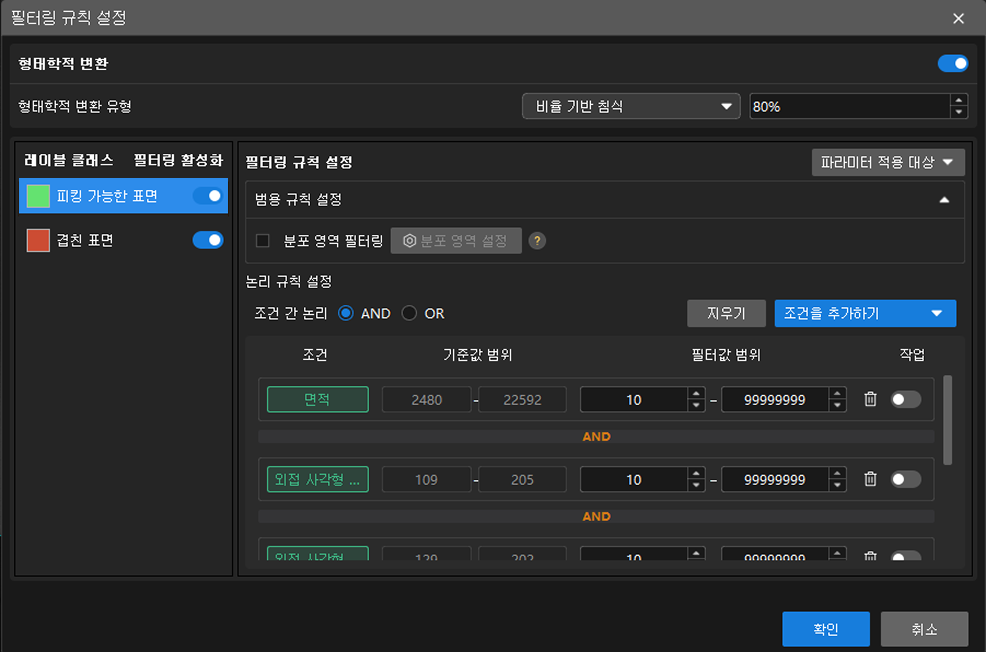Select the 겹친 표면 label row
Image resolution: width=986 pixels, height=652 pixels.
123,240
